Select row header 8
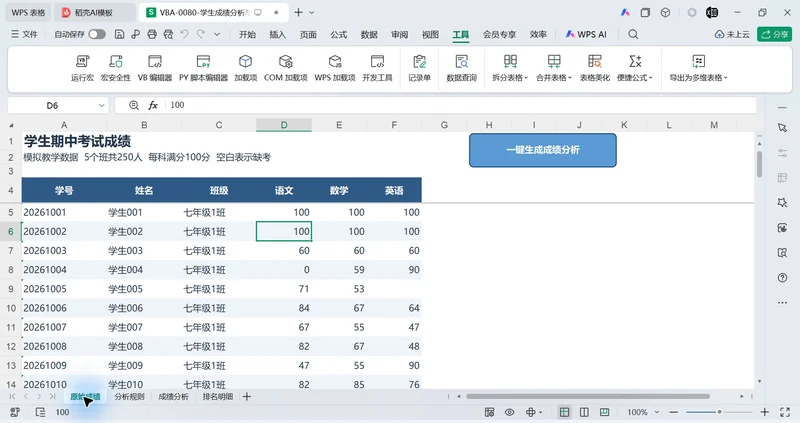This screenshot has height=423, width=800. click(11, 270)
